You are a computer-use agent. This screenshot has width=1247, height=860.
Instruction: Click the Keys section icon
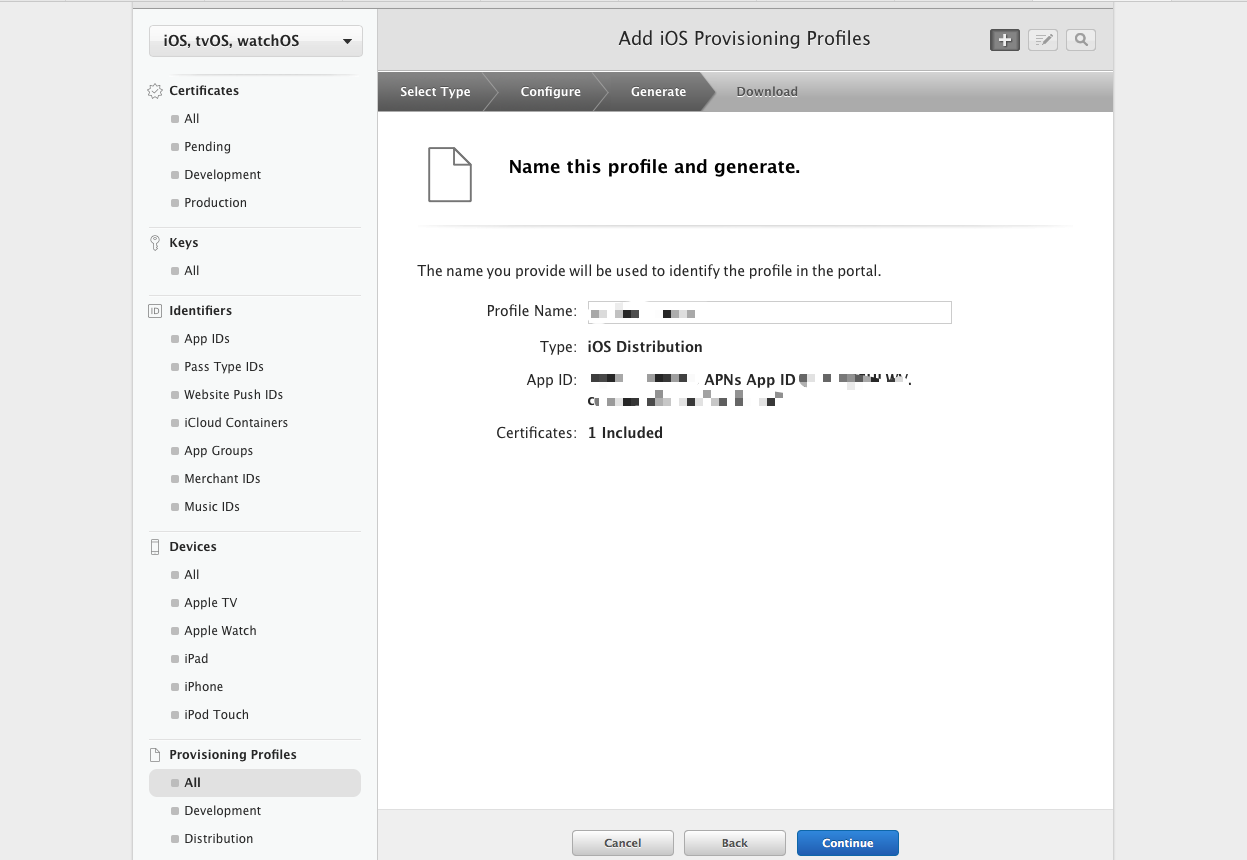(155, 243)
